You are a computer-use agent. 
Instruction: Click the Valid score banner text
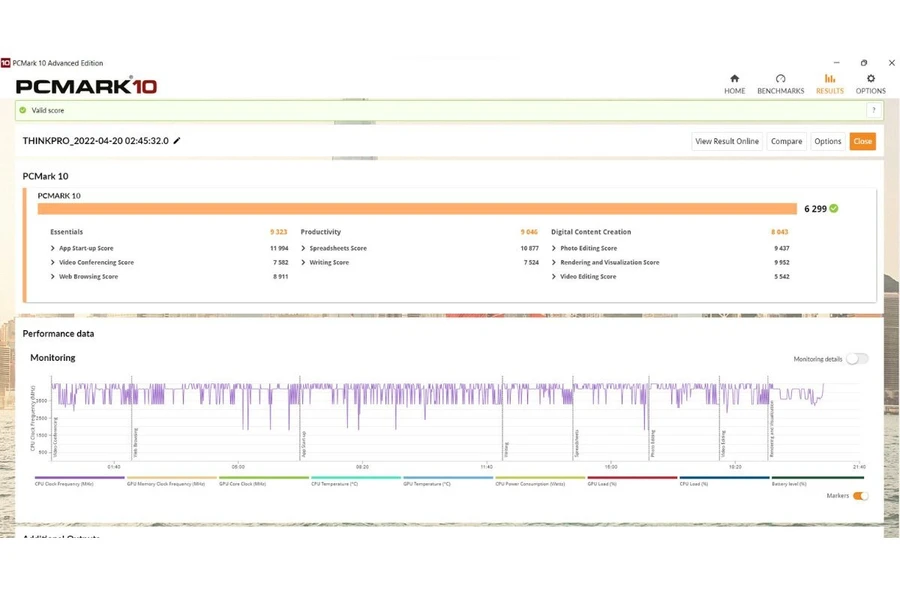coord(48,110)
